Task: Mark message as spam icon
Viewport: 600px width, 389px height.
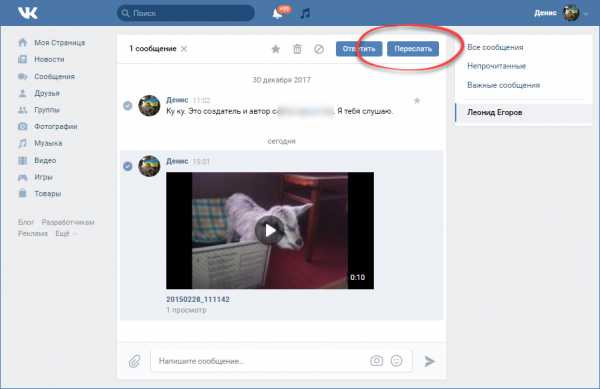Action: [319, 49]
